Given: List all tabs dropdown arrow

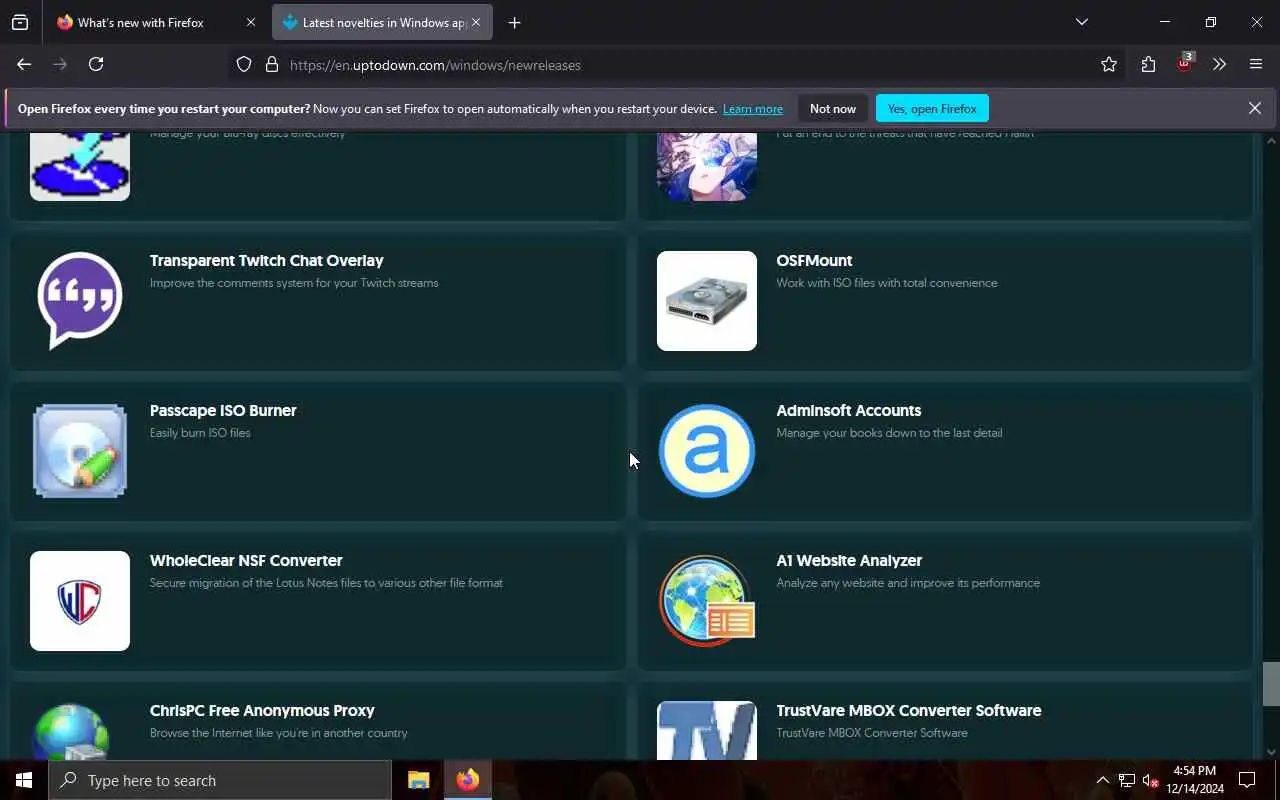Looking at the screenshot, I should pos(1081,22).
